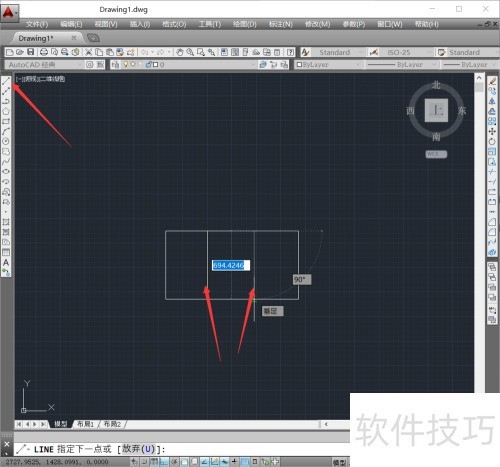Open the 绘图(D) menu
The width and height of the screenshot is (500, 467).
(x=245, y=24)
